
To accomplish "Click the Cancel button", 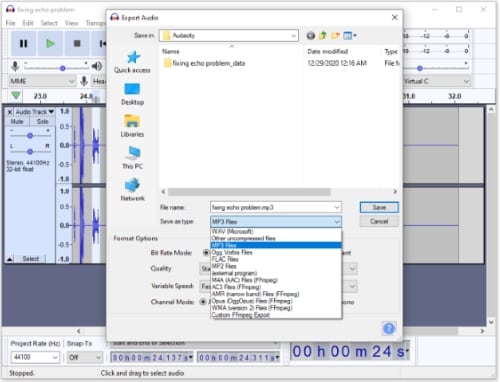I will pyautogui.click(x=379, y=221).
